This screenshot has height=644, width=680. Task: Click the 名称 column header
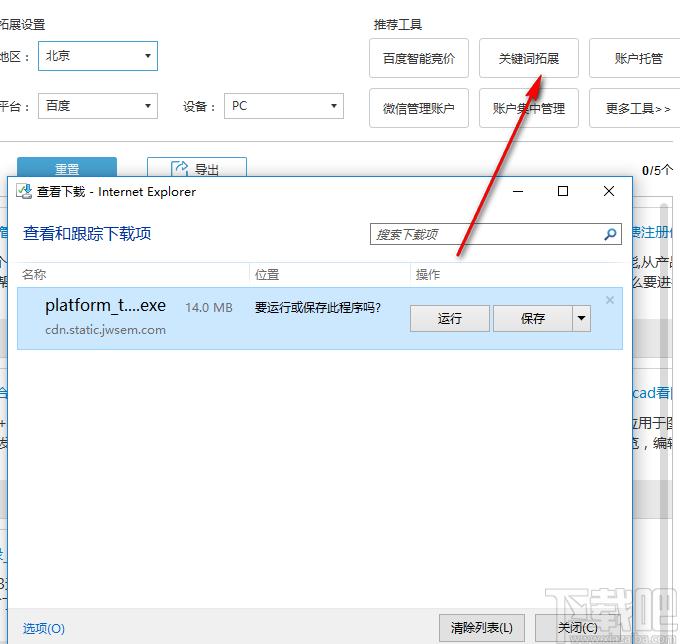coord(34,274)
